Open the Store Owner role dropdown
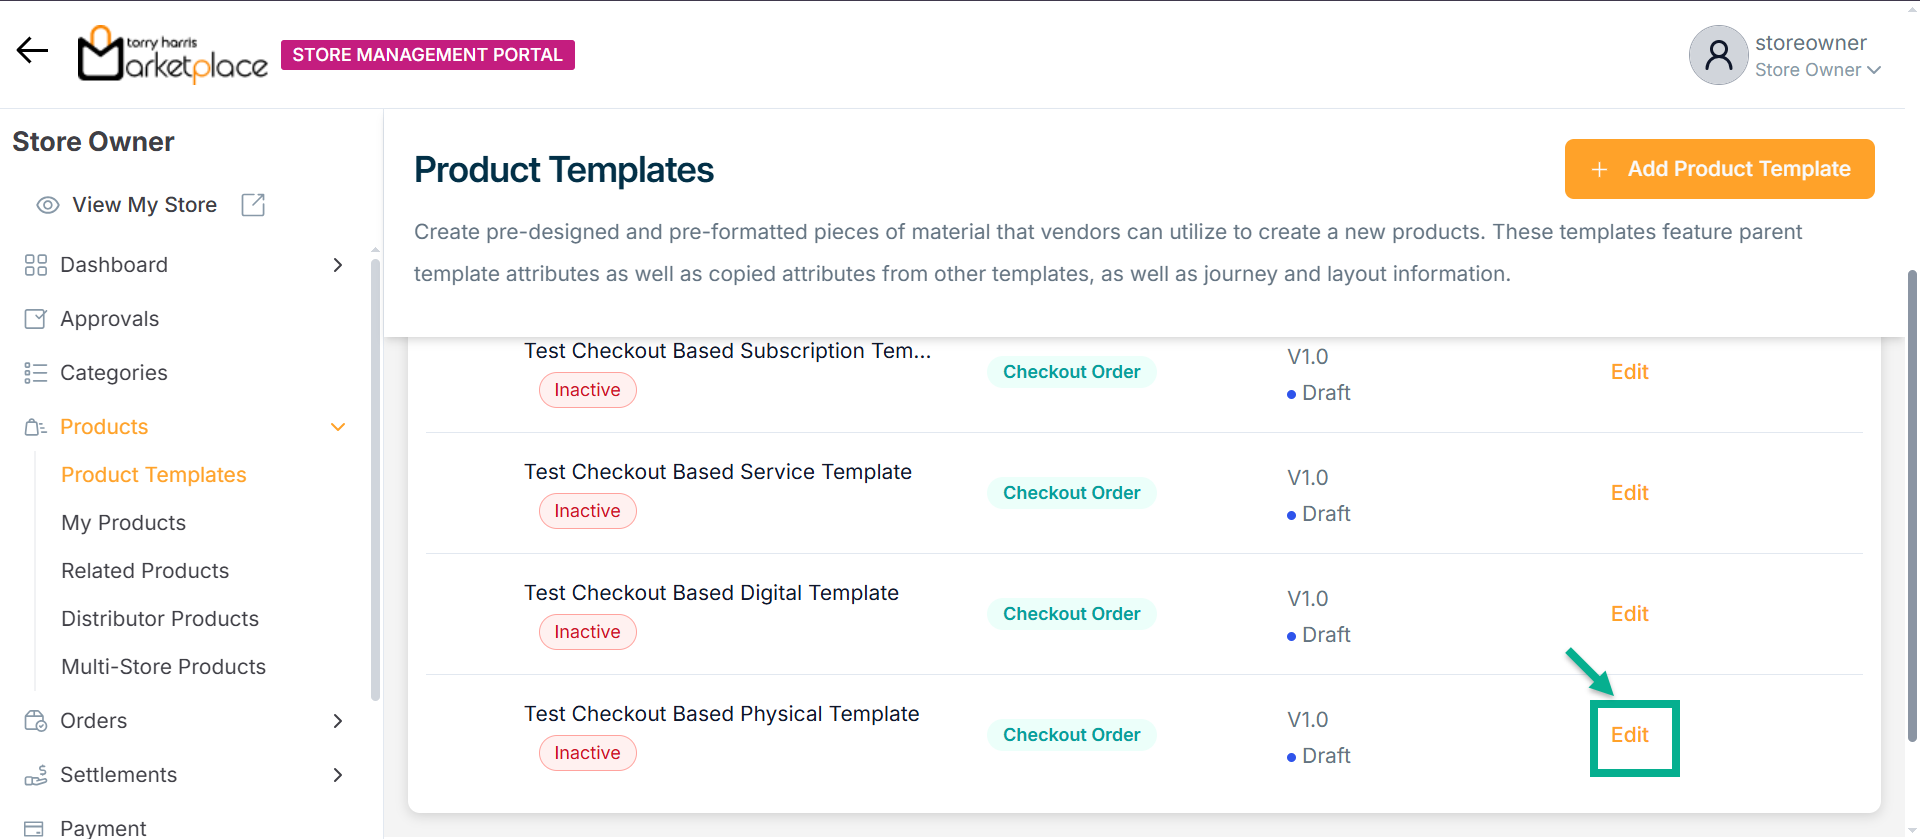Screen dimensions: 1920x839 point(1817,70)
